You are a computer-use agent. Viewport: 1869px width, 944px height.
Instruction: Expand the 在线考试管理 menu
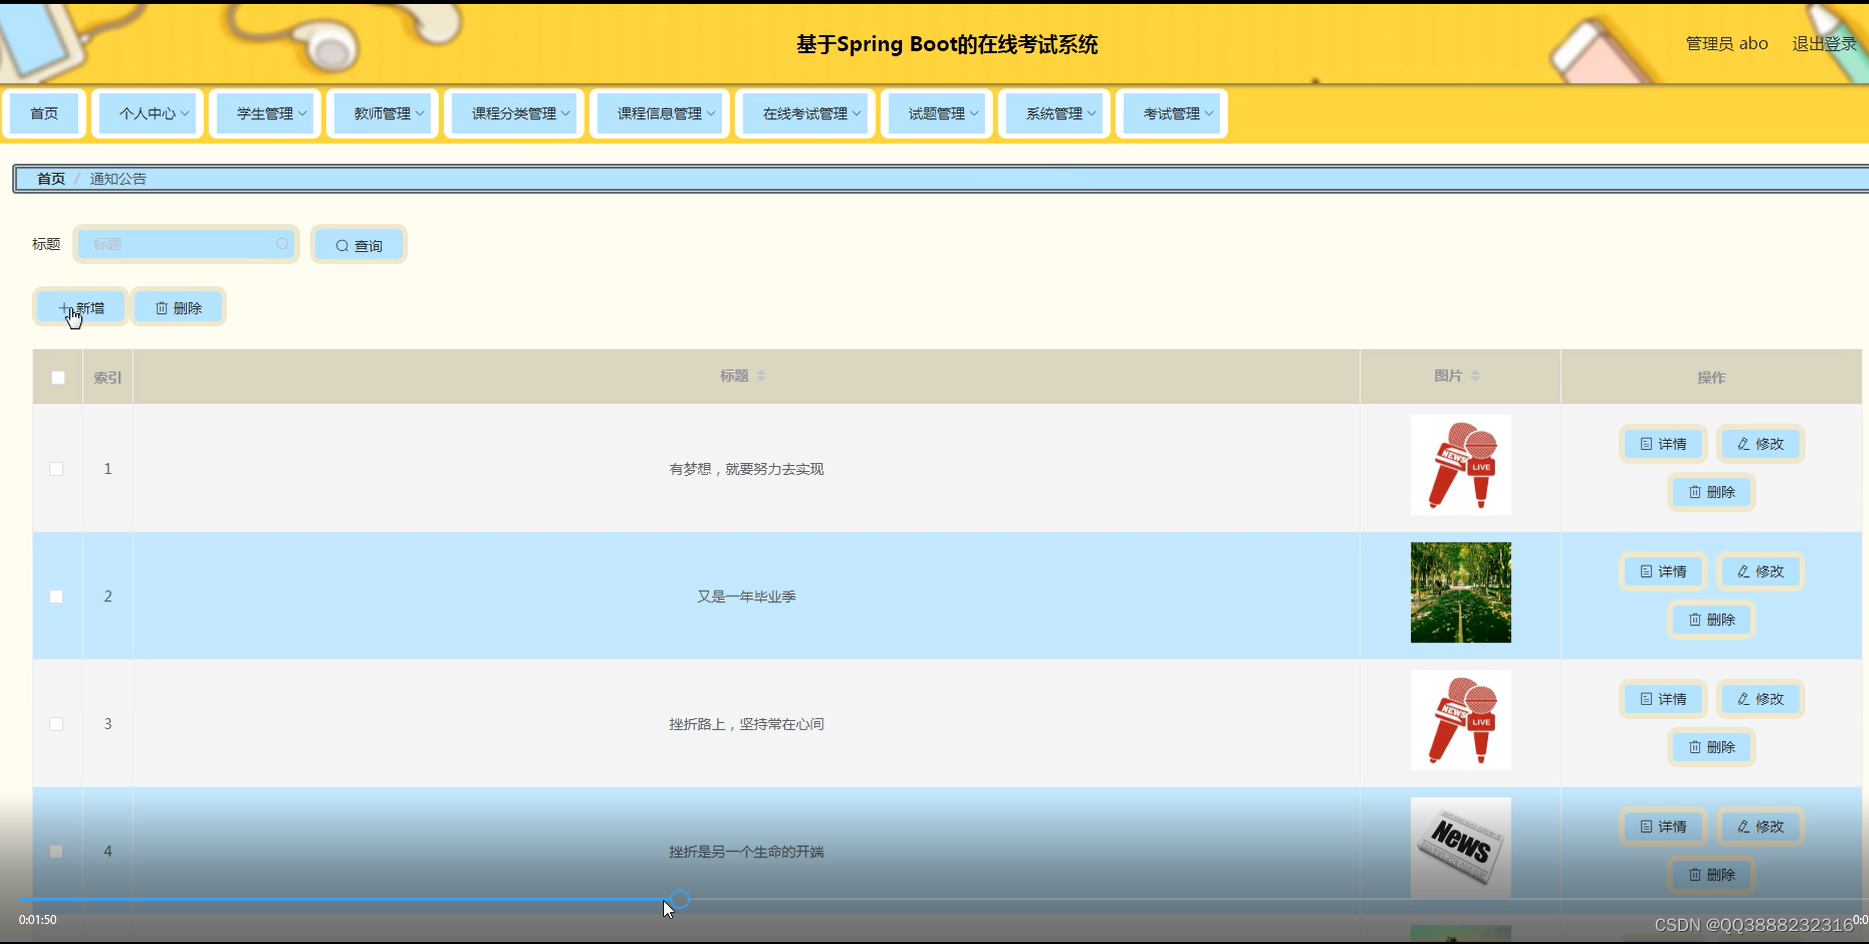(x=806, y=114)
